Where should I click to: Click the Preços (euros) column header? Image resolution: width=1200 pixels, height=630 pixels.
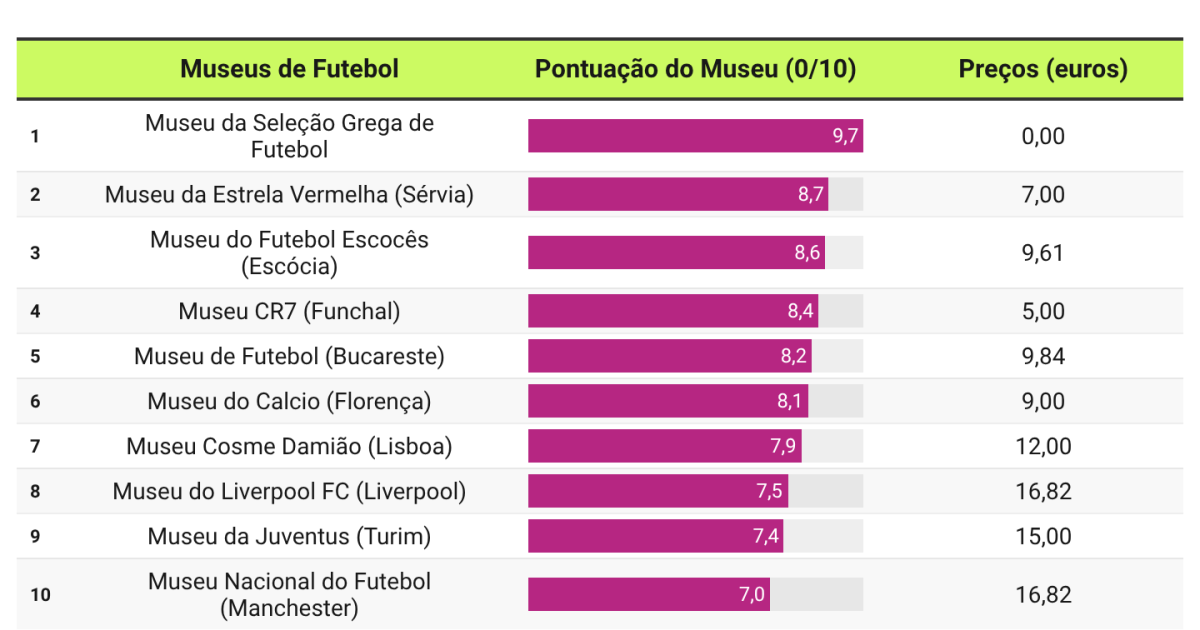[x=1042, y=69]
